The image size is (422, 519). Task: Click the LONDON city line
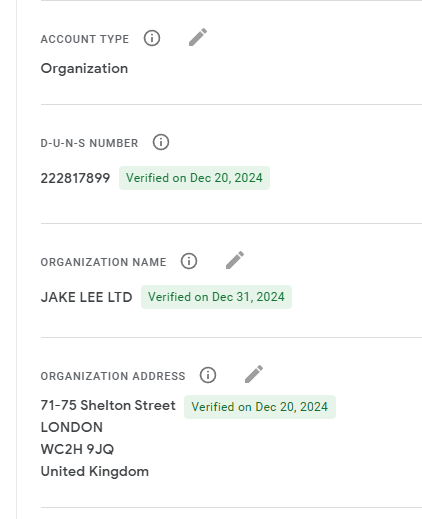72,427
